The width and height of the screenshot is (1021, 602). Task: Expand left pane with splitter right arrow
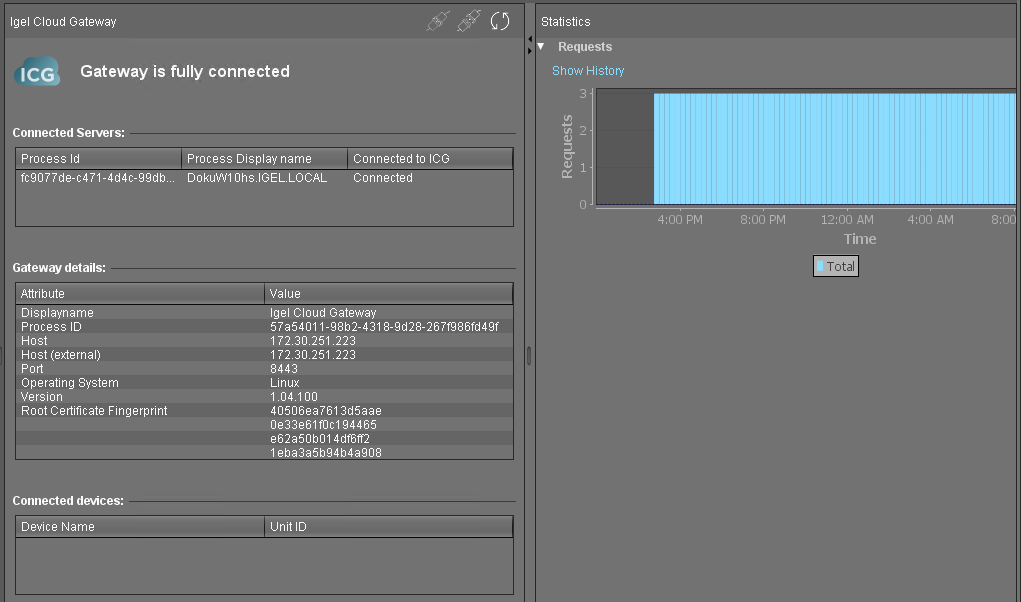click(529, 49)
